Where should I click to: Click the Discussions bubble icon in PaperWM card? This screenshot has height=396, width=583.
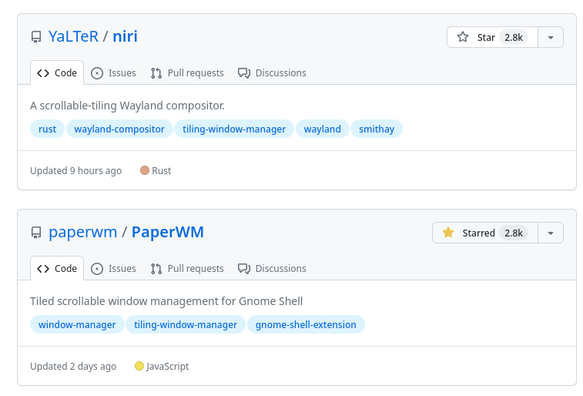pyautogui.click(x=244, y=268)
